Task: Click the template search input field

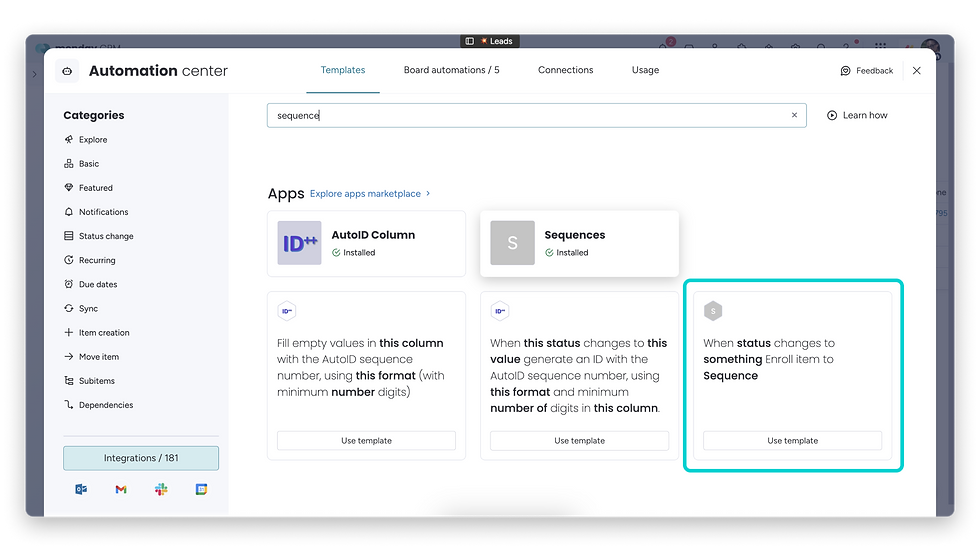Action: pos(536,116)
